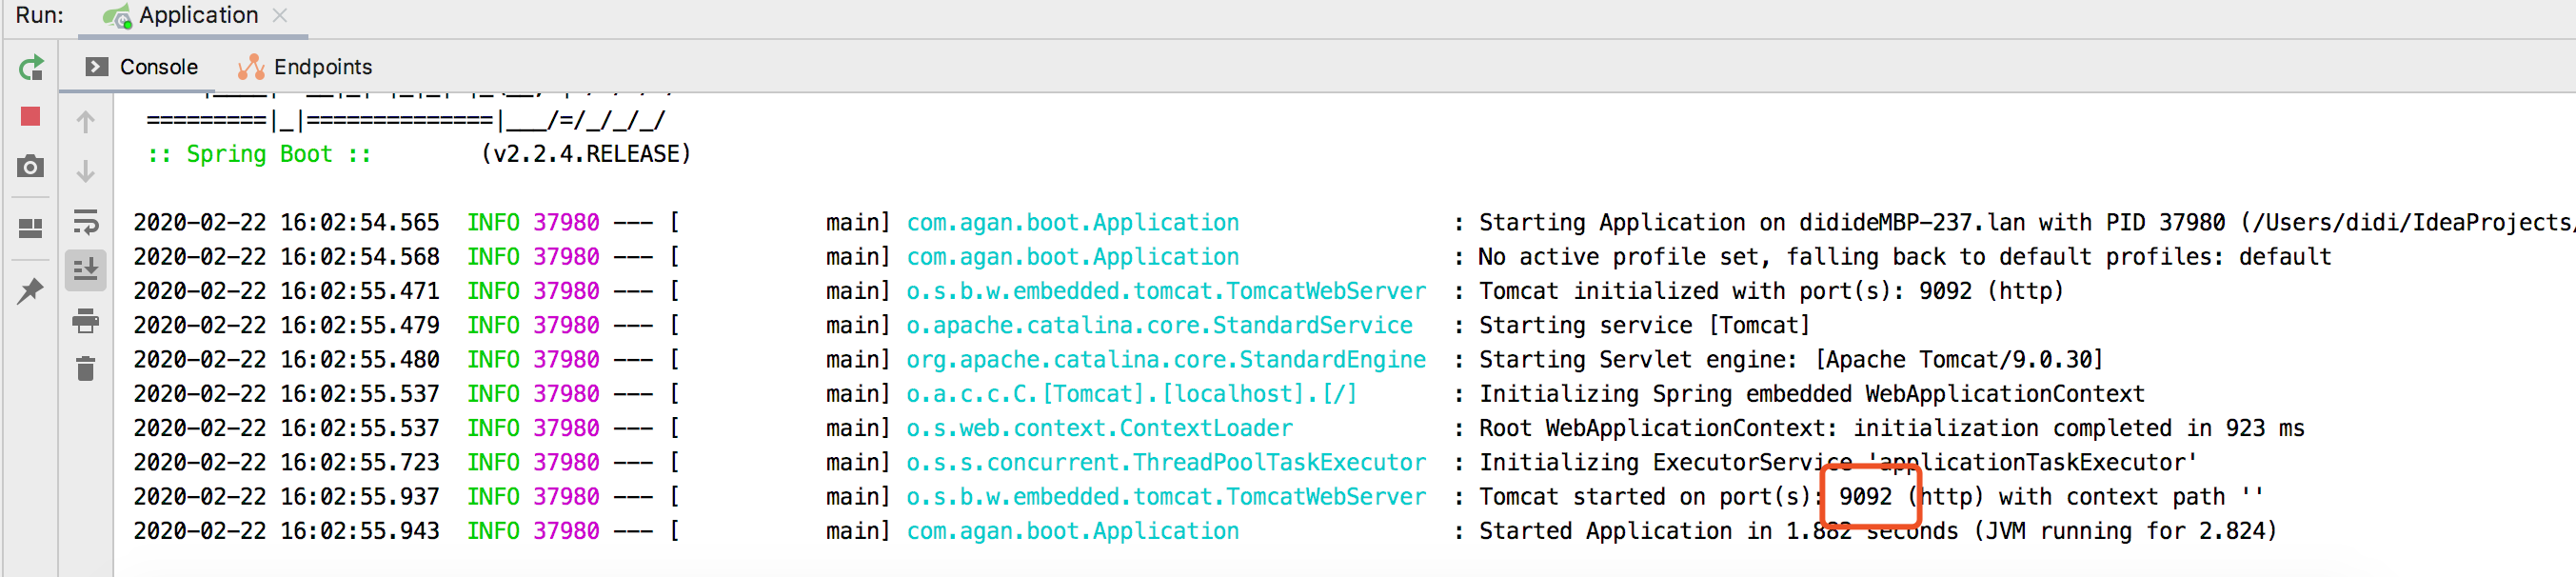
Task: Click the ':: Spring Boot ::' banner text
Action: pyautogui.click(x=259, y=154)
